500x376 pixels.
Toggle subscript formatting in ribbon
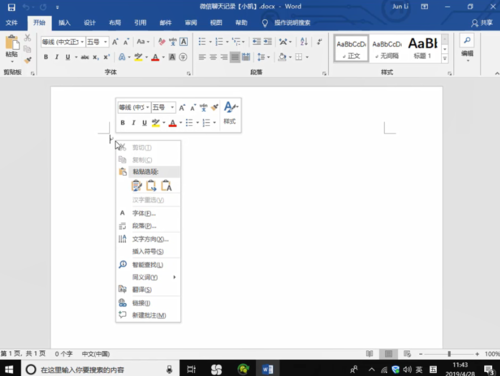coord(96,57)
